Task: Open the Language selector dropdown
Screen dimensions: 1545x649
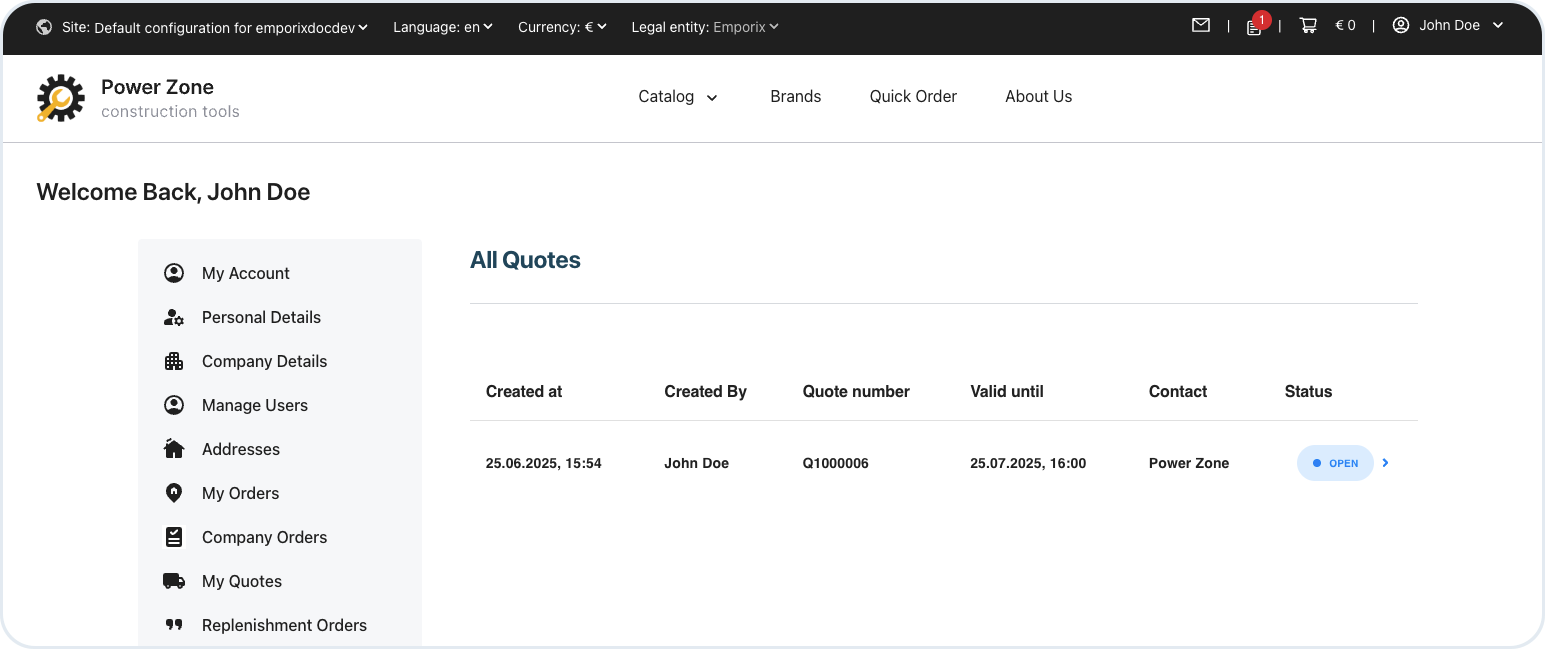Action: point(442,27)
